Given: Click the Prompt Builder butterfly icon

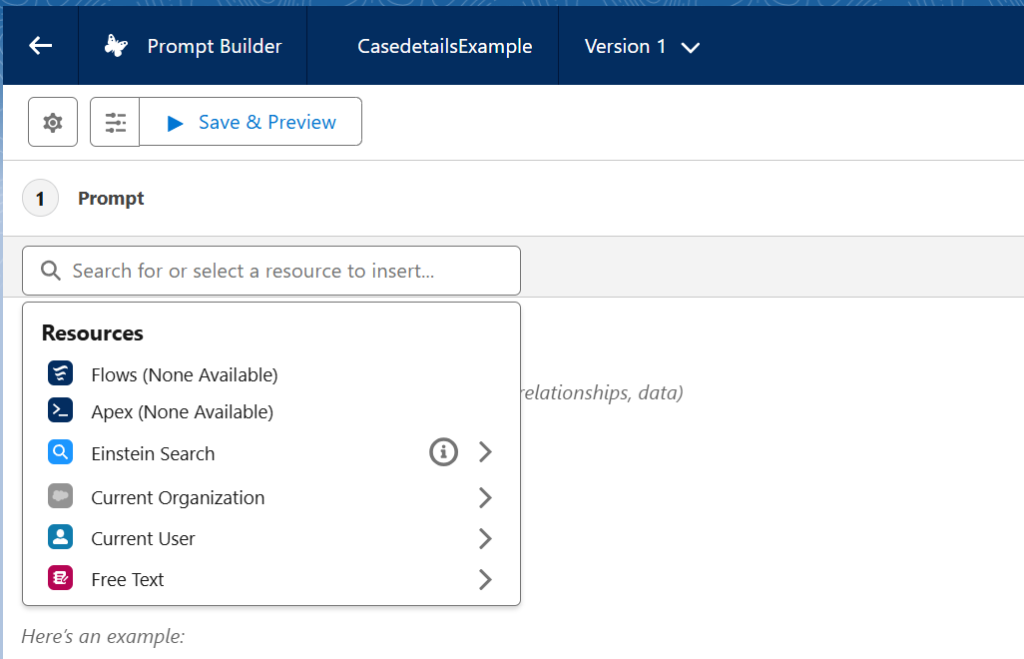Looking at the screenshot, I should (116, 46).
